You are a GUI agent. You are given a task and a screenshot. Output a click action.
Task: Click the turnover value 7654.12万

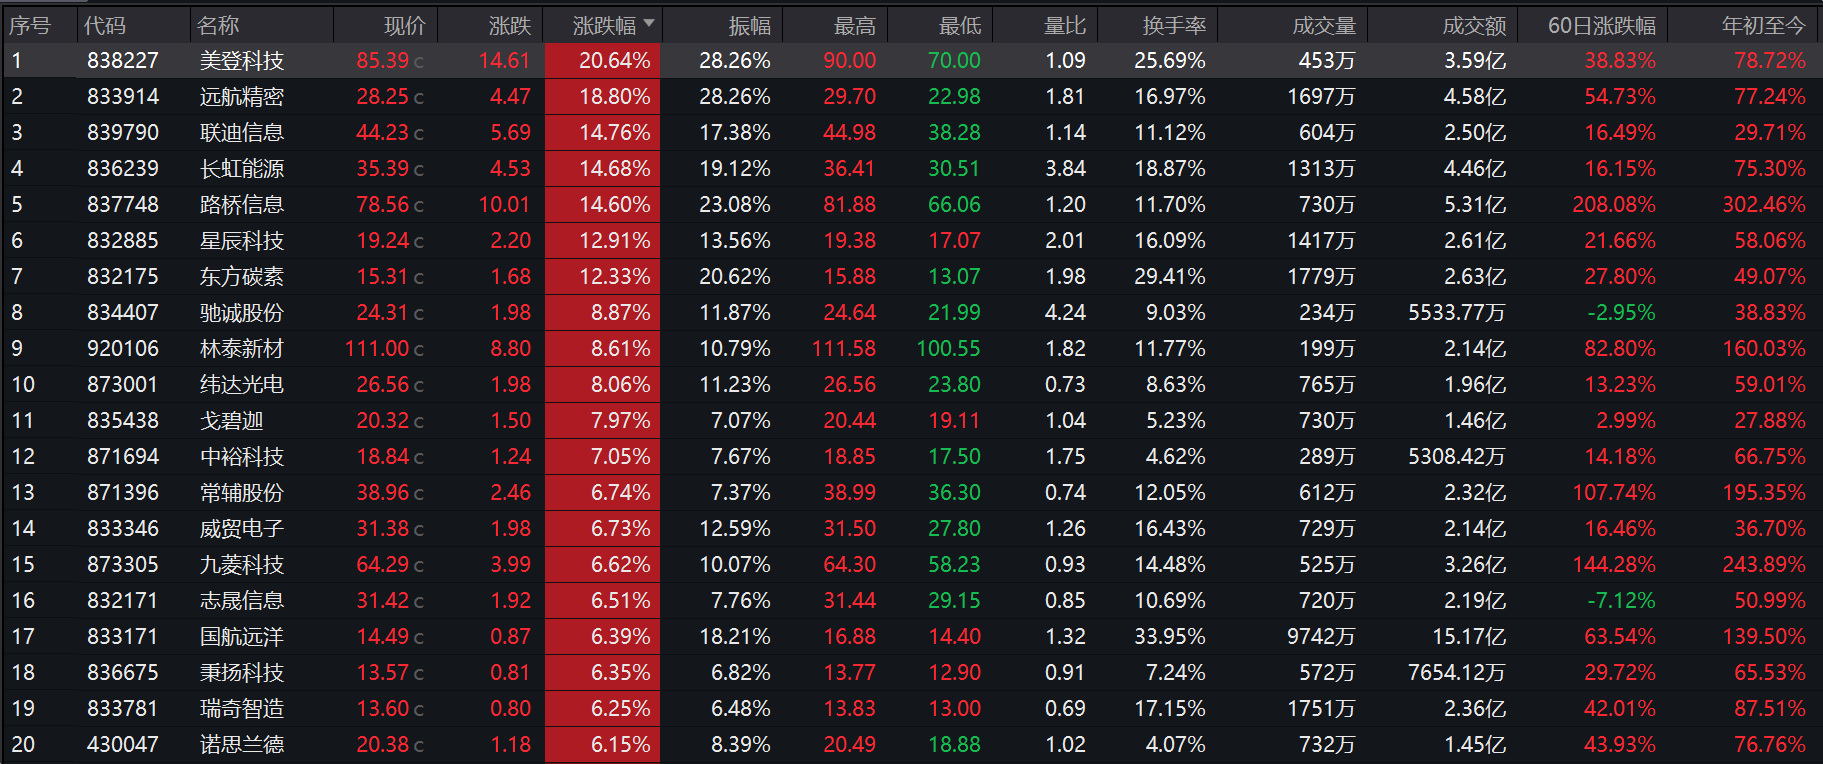tap(1457, 673)
